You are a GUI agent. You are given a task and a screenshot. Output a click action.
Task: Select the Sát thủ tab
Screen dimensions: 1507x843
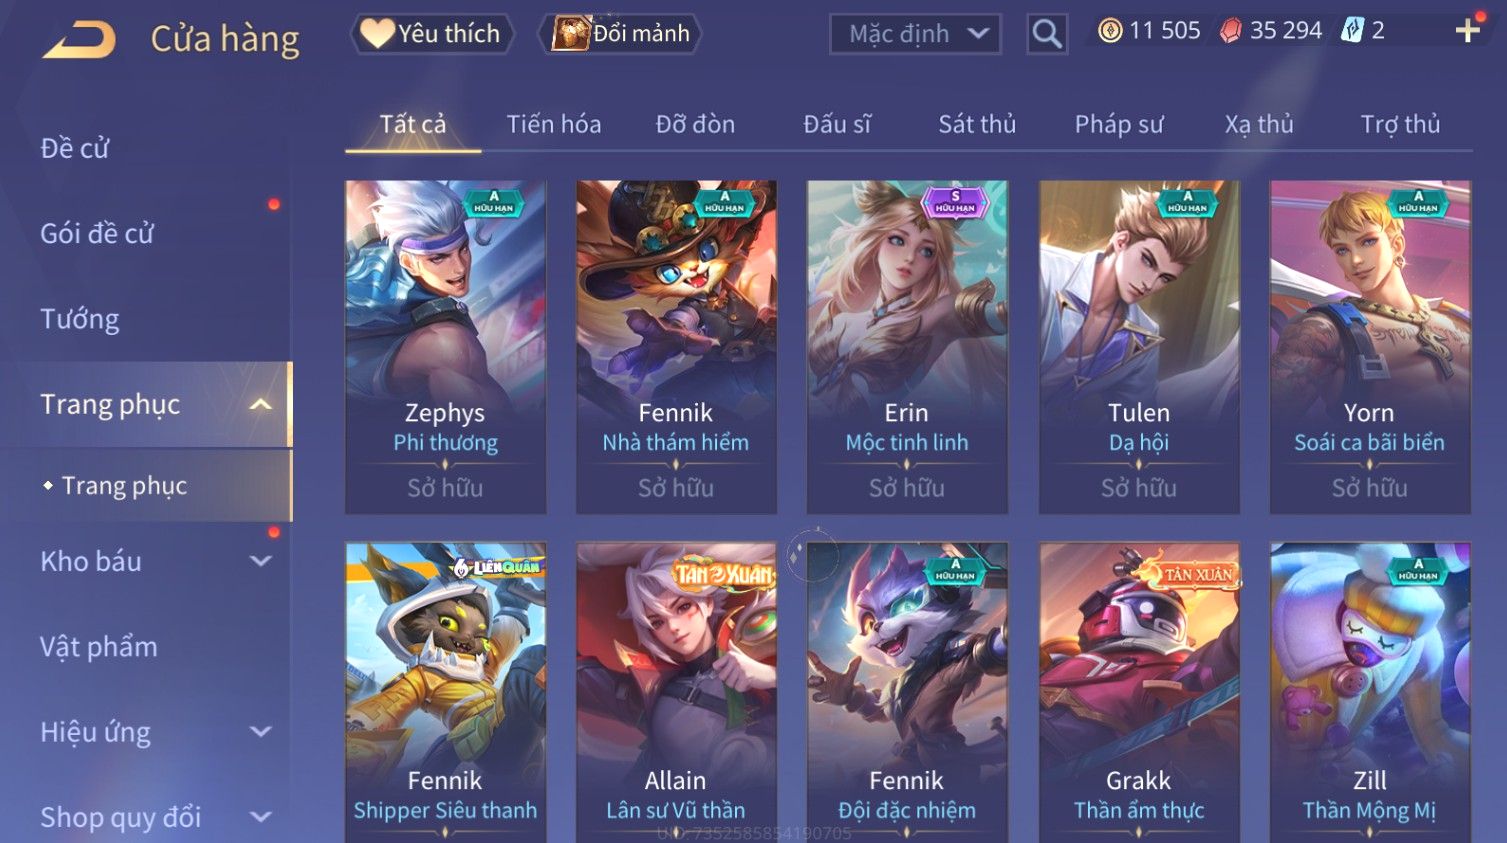tap(976, 124)
